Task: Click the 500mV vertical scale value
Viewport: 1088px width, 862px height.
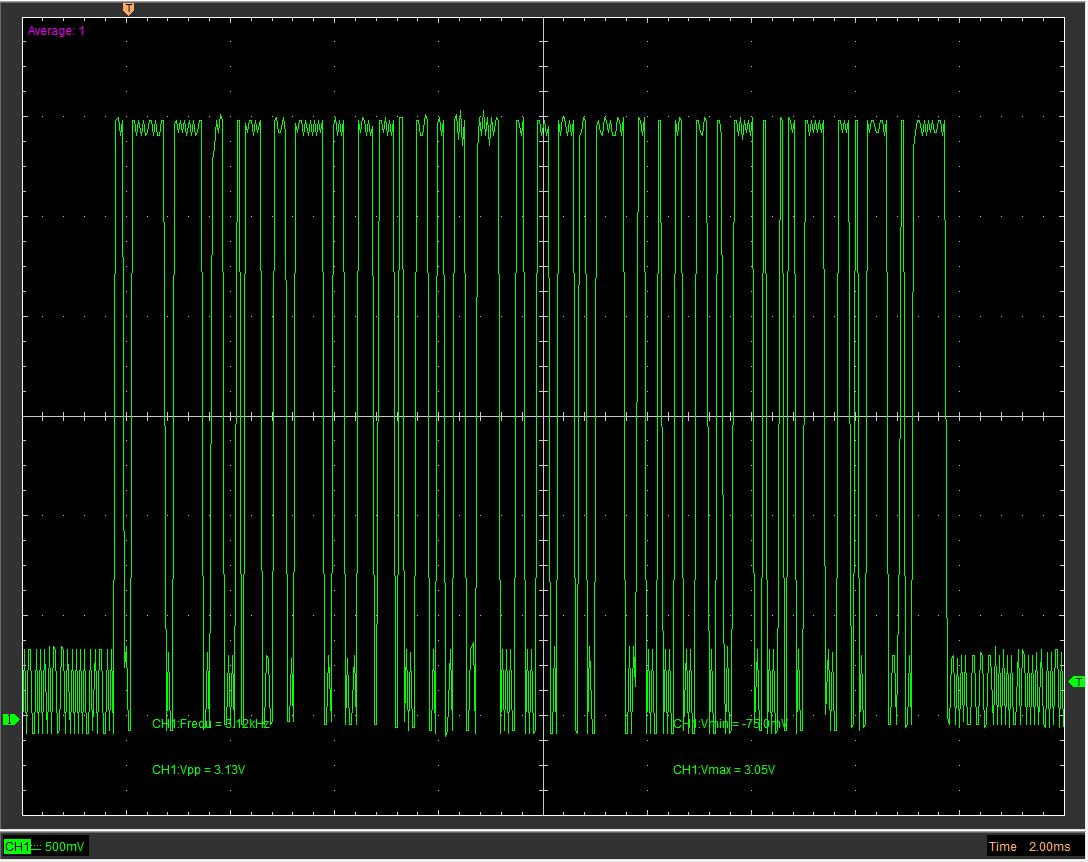Action: tap(65, 846)
